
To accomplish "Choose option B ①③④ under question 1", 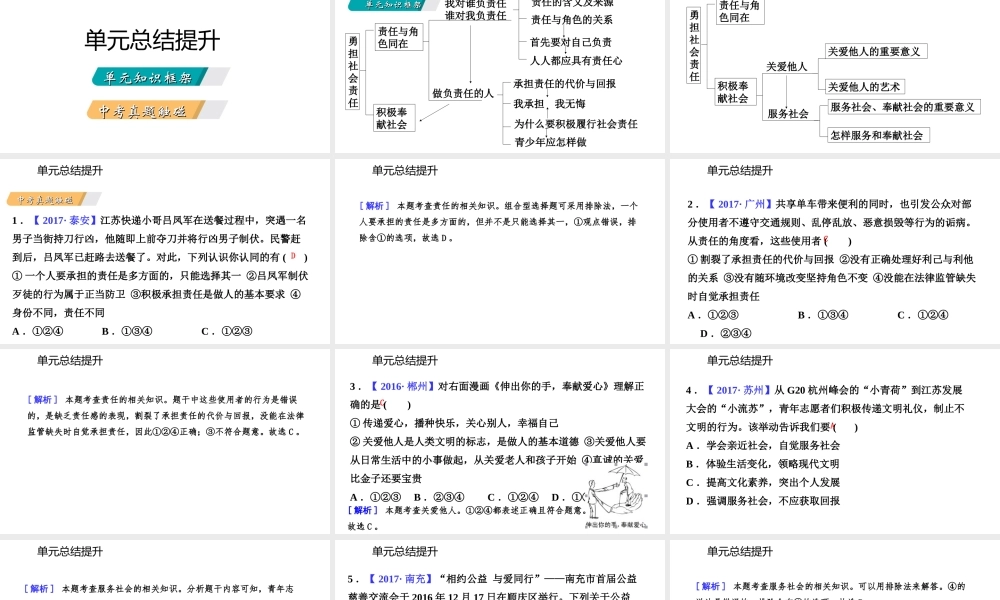I will click(x=127, y=331).
